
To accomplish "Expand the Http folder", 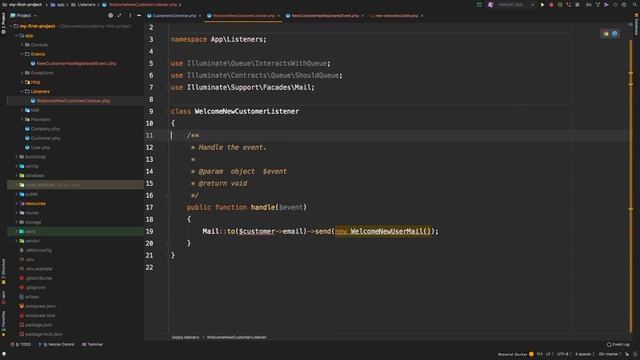I will pos(22,82).
